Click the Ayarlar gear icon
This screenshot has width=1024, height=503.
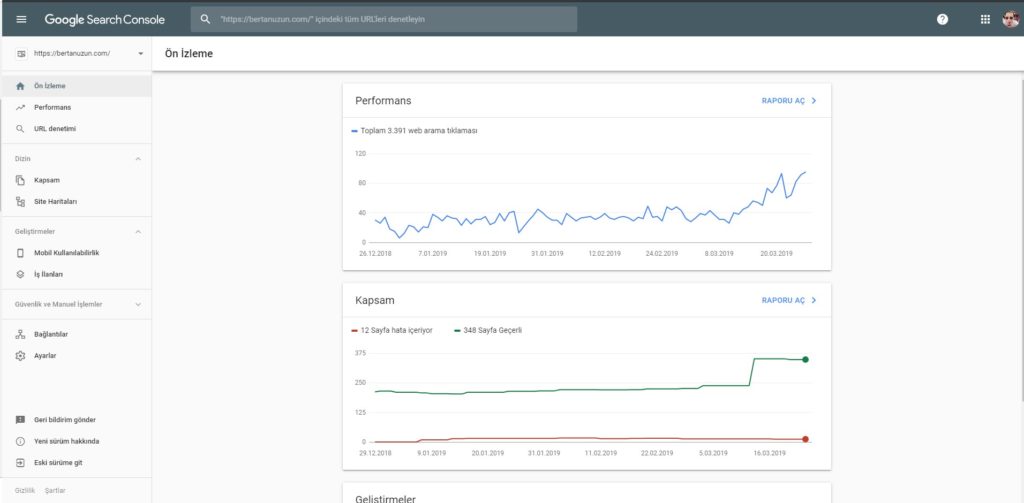pyautogui.click(x=20, y=356)
